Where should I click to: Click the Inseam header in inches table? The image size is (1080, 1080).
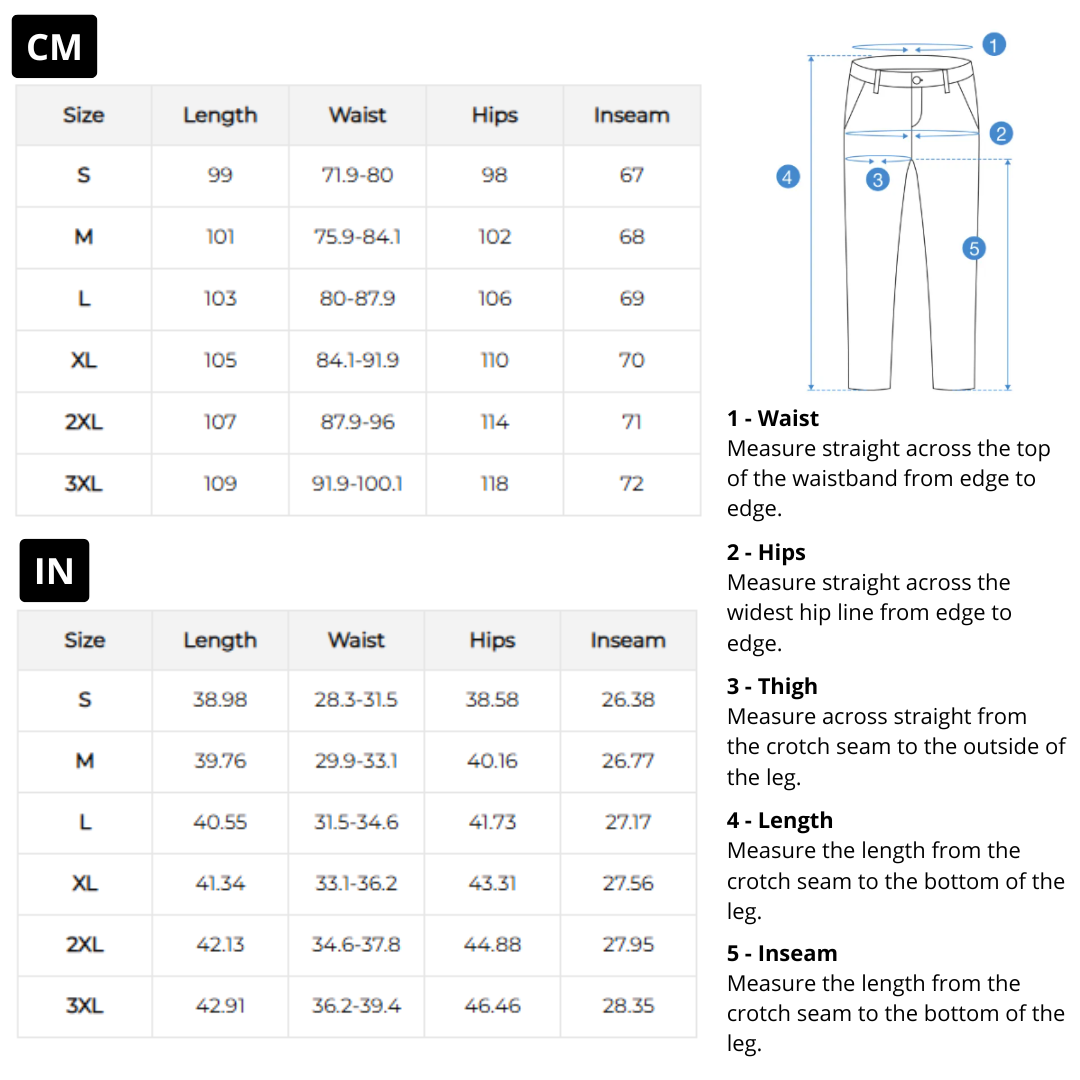click(627, 640)
